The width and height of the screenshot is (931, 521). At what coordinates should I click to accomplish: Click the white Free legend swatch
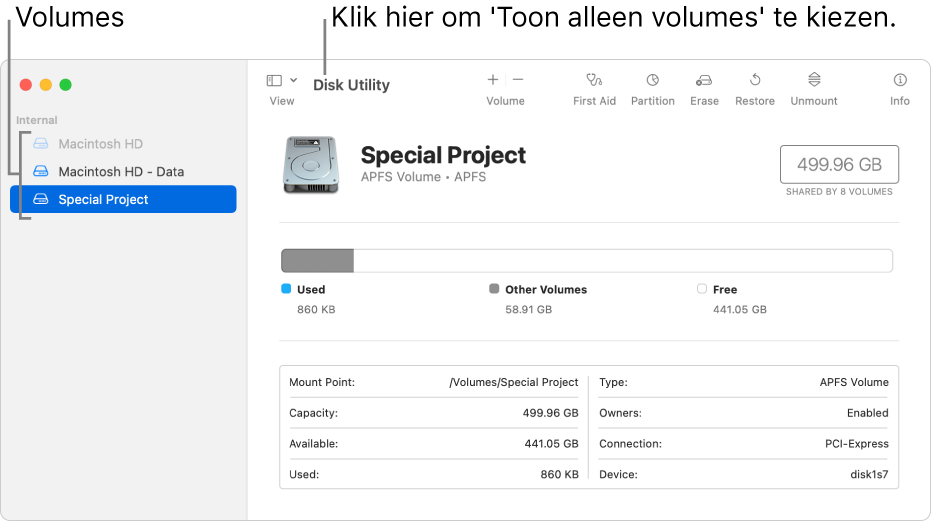(x=702, y=289)
